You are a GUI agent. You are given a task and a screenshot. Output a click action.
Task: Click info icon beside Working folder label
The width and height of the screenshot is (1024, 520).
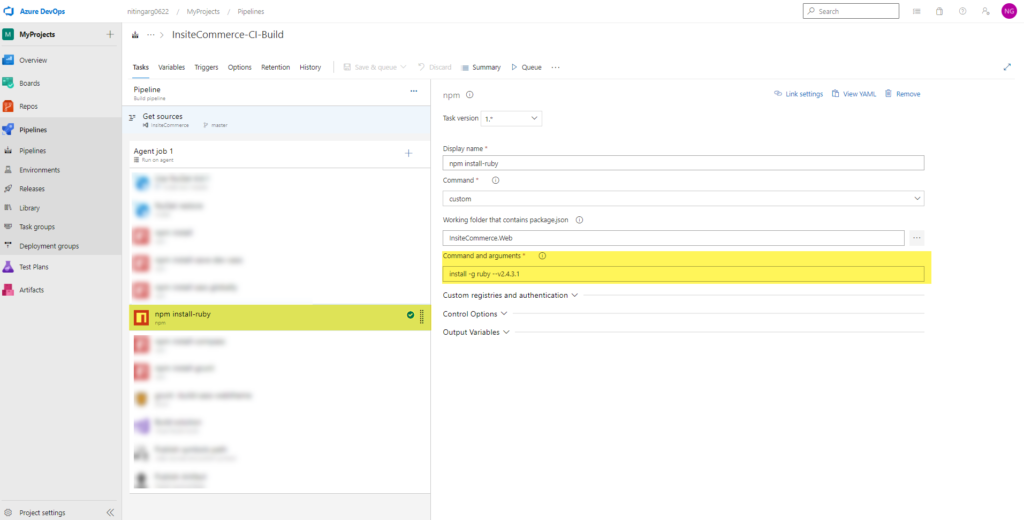tap(579, 220)
